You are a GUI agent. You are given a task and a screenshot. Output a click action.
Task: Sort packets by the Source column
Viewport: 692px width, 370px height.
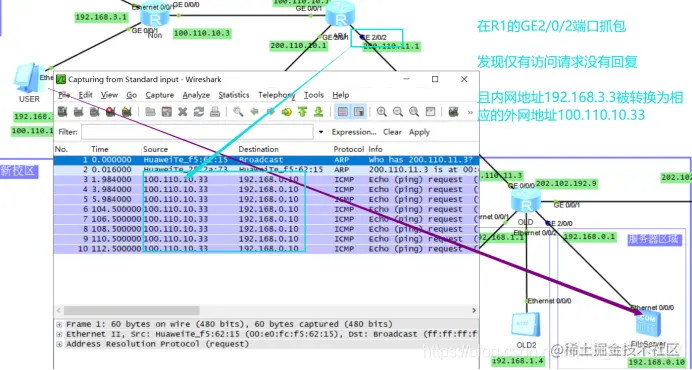pyautogui.click(x=189, y=149)
